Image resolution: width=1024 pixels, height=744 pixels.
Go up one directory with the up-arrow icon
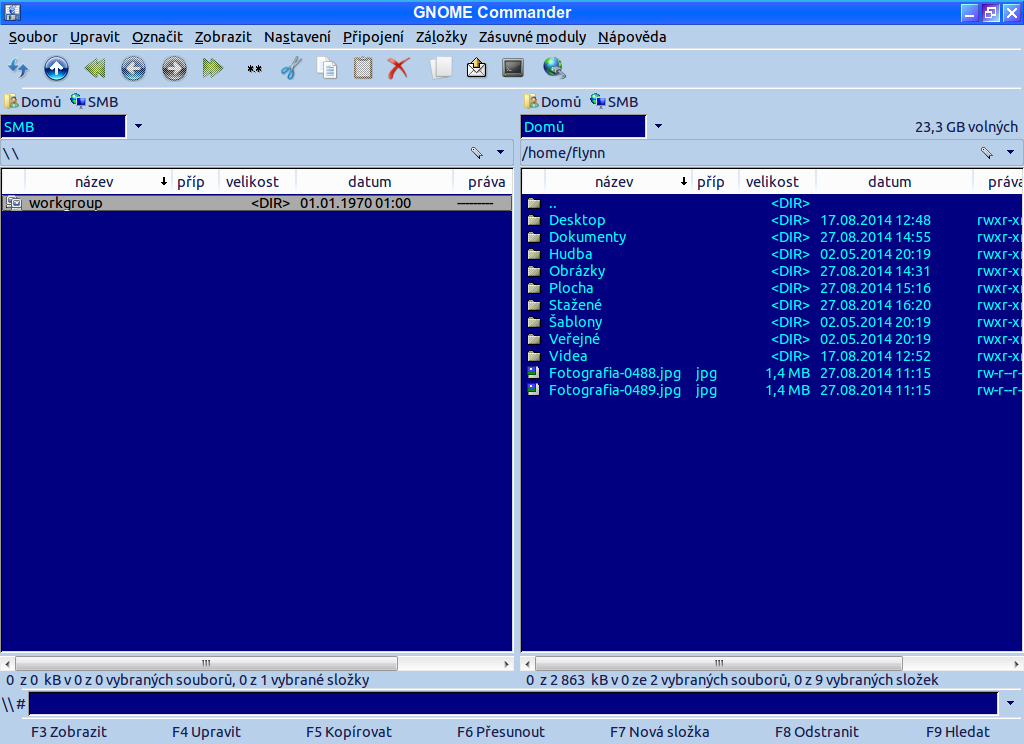(x=56, y=68)
